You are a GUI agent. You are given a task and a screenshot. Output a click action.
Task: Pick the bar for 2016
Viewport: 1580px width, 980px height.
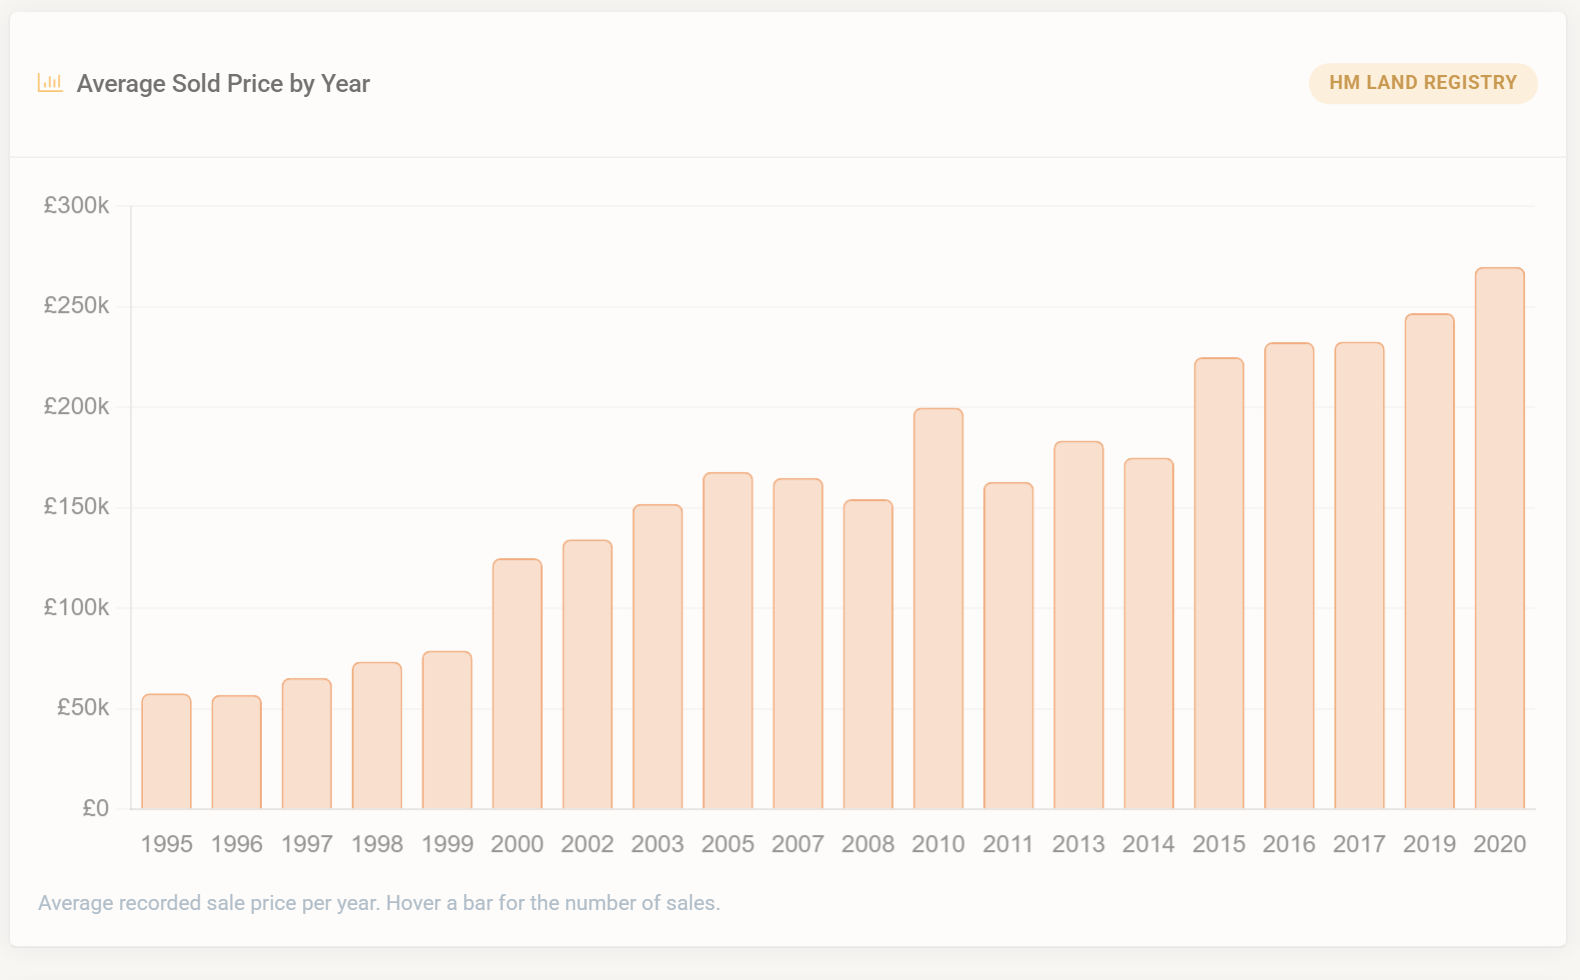click(x=1289, y=576)
